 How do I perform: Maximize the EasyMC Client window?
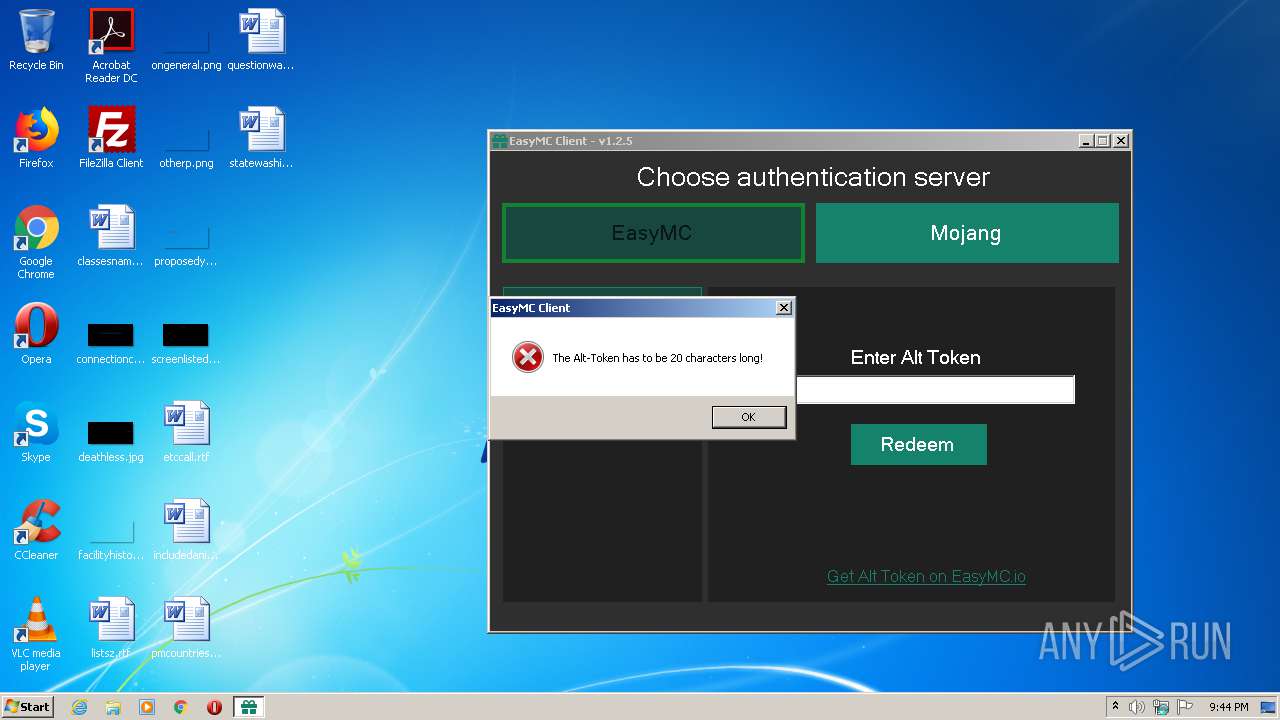1103,141
